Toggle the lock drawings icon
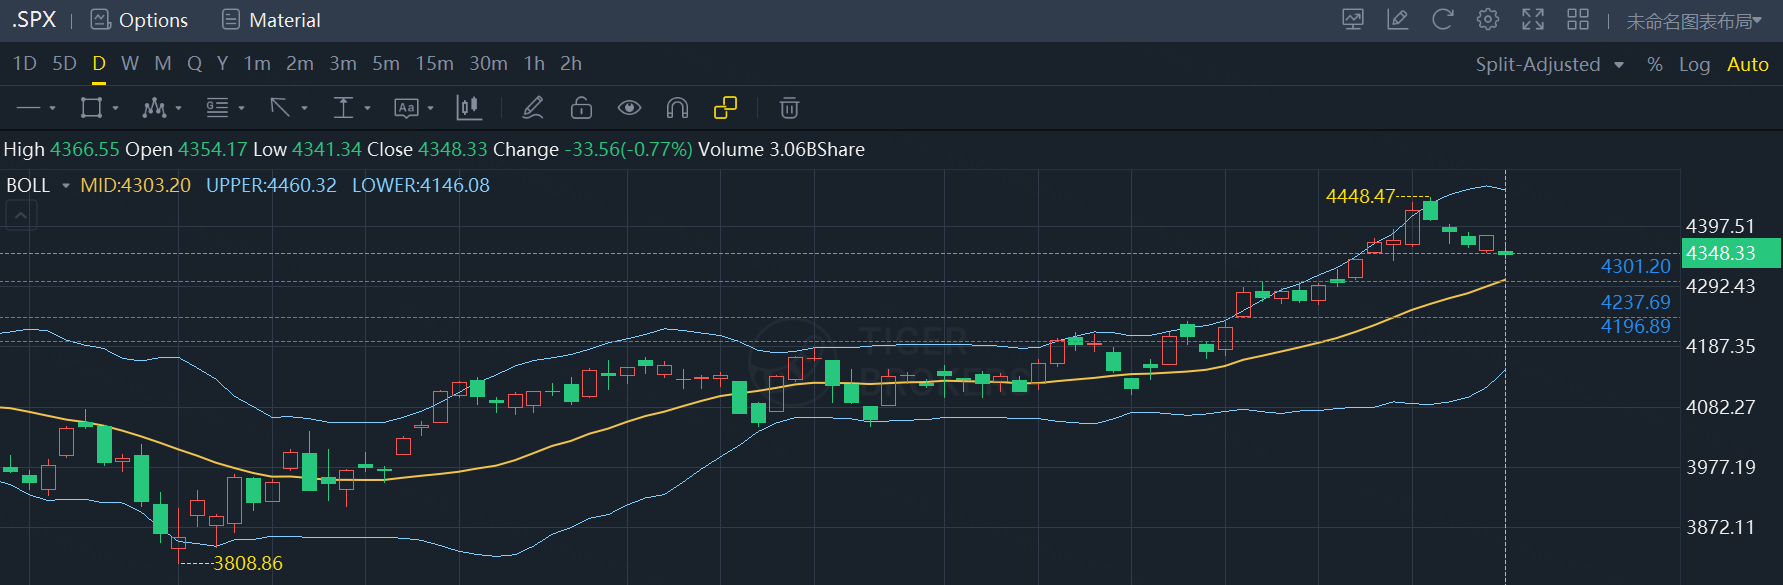The image size is (1783, 585). click(x=581, y=108)
